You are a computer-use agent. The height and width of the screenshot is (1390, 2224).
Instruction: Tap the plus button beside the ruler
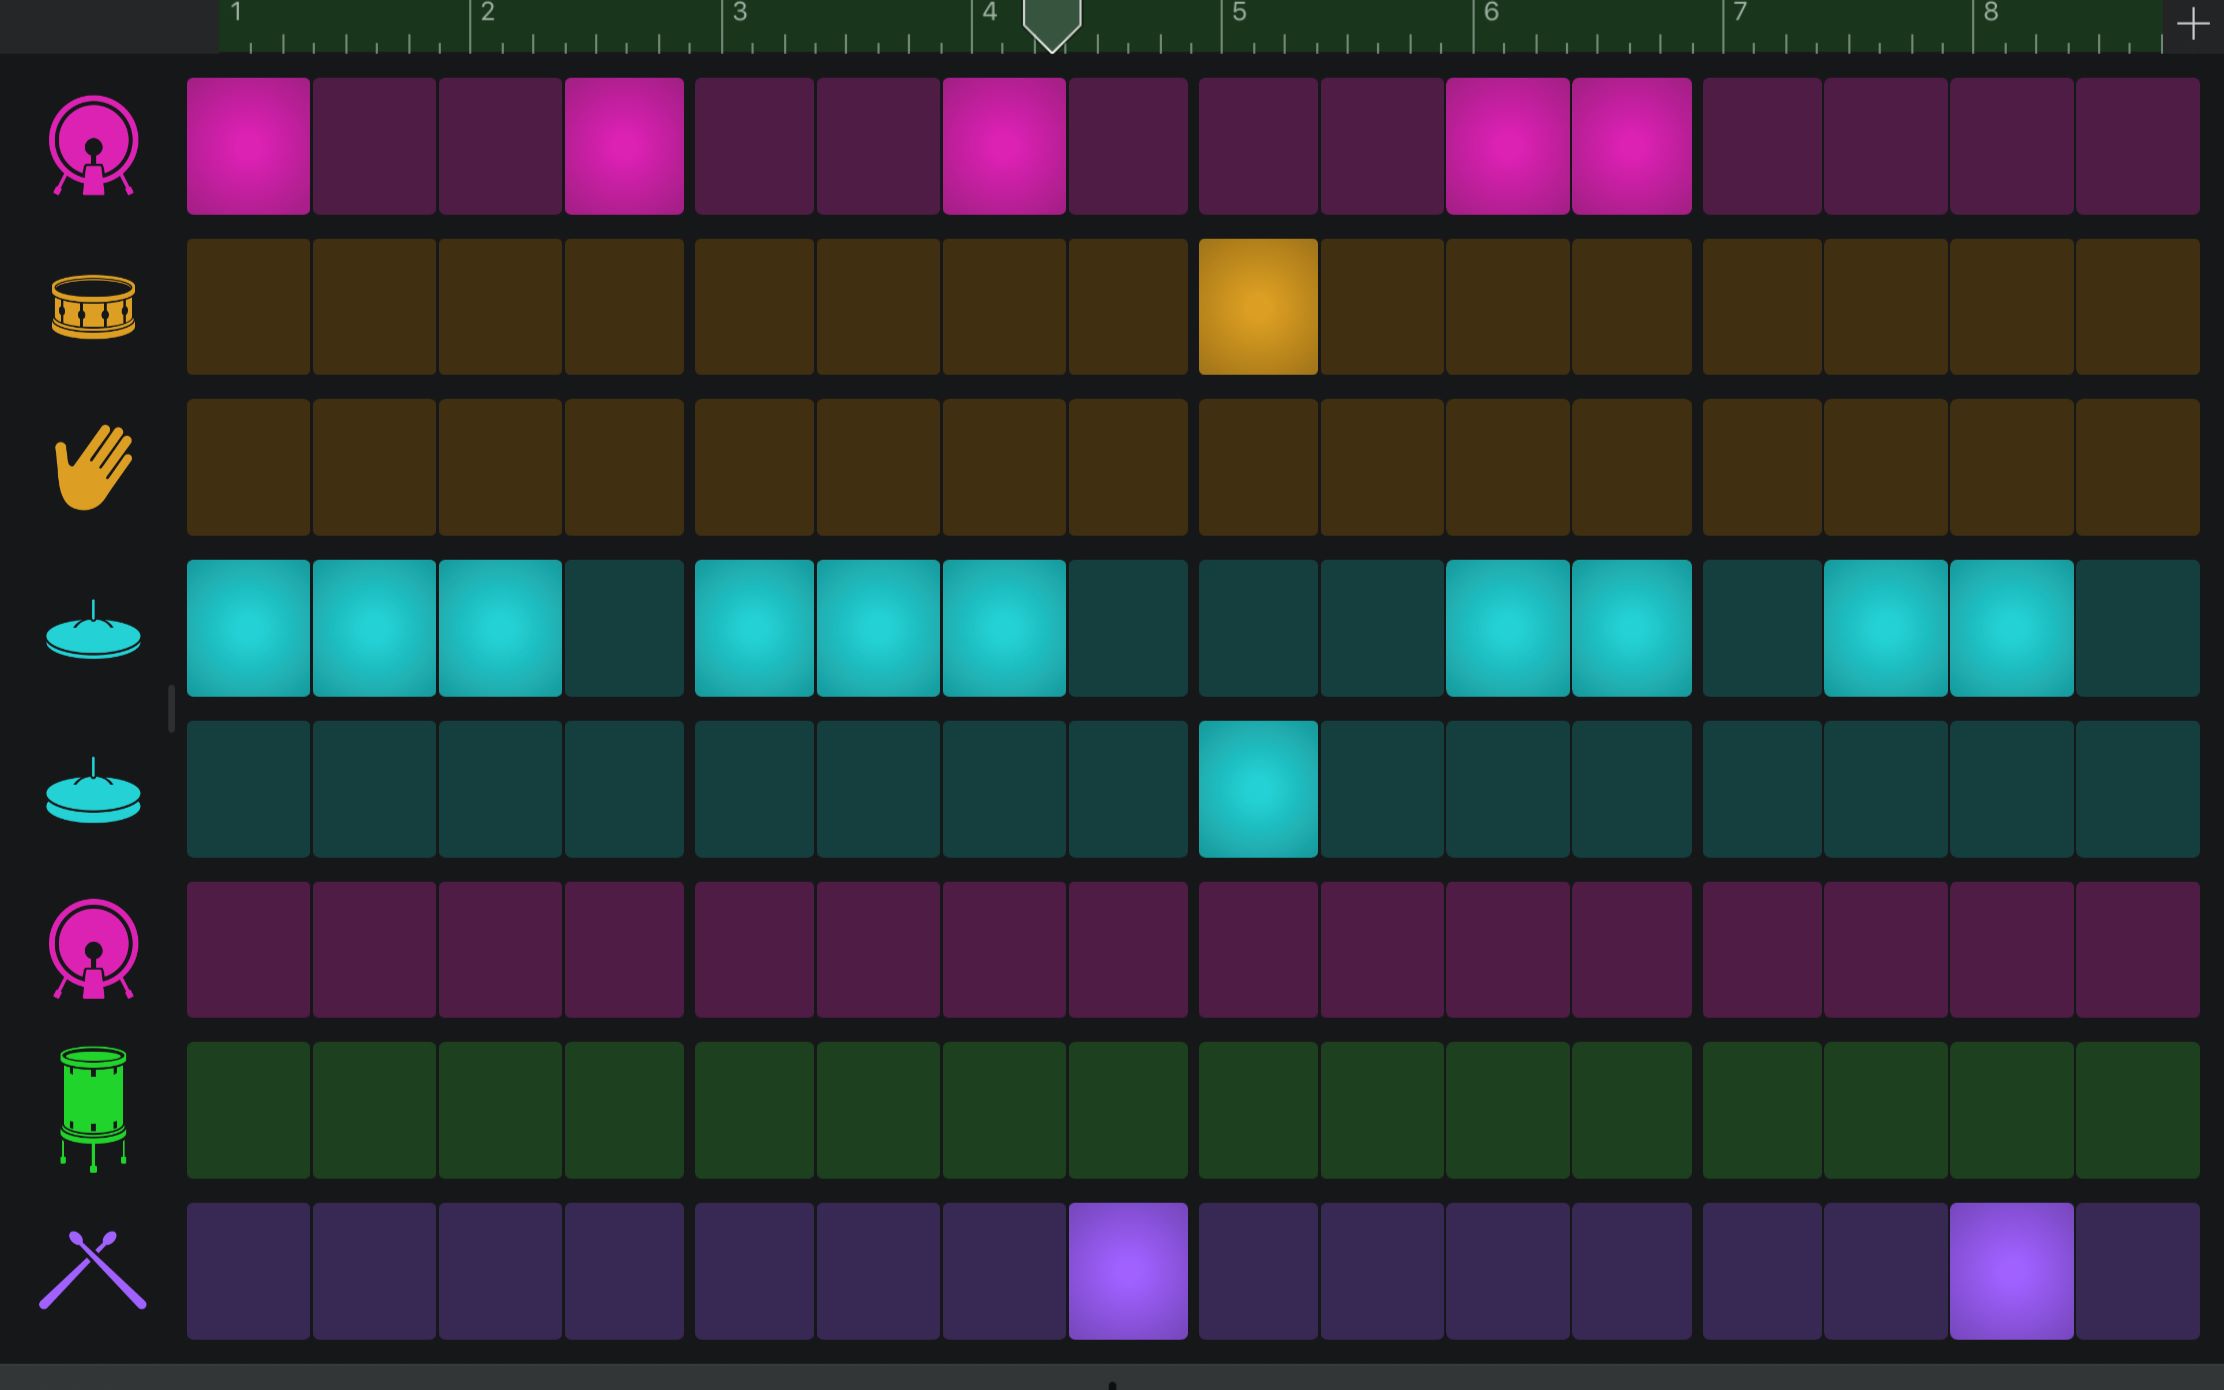coord(2193,25)
